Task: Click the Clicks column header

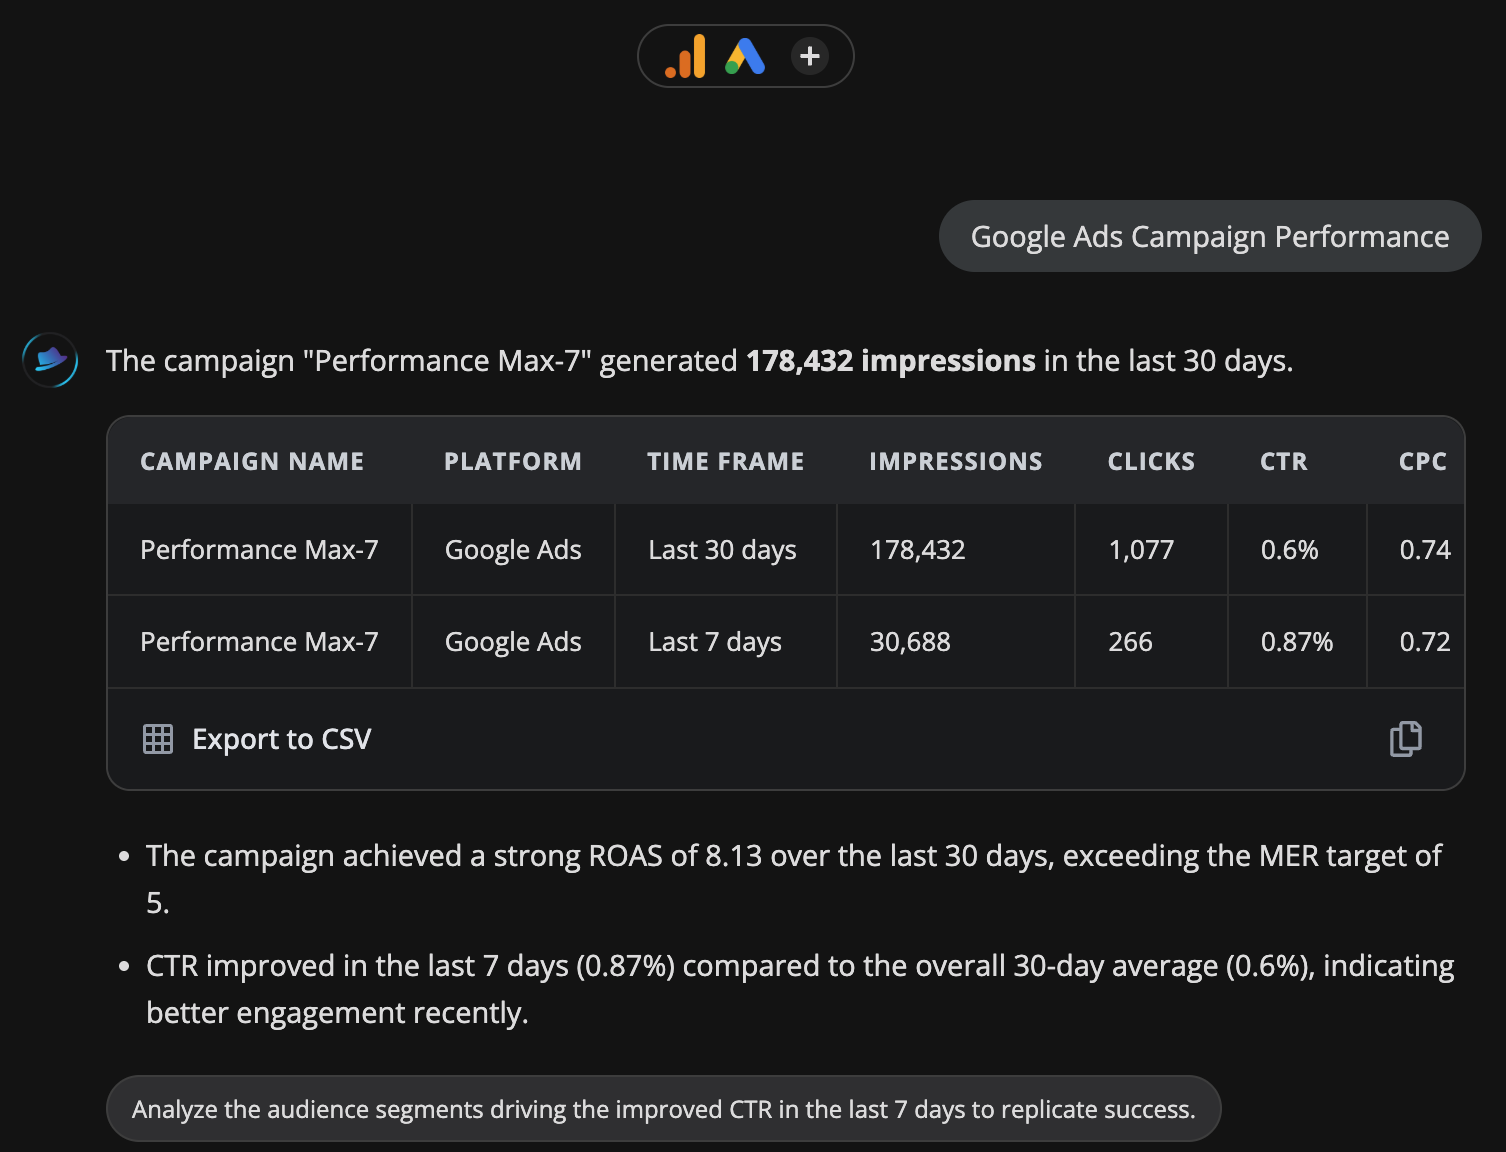Action: 1151,461
